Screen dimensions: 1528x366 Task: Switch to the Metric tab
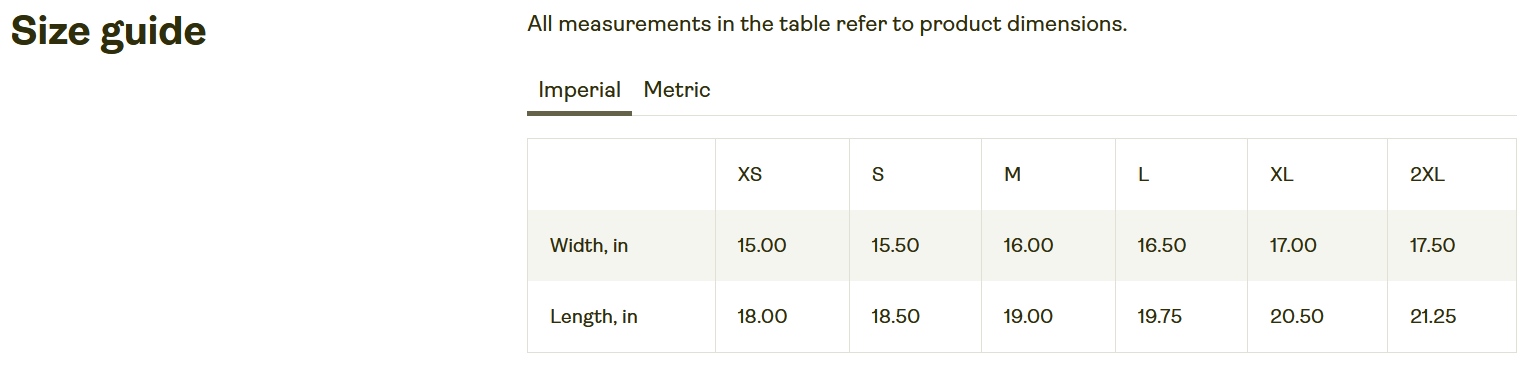tap(677, 90)
